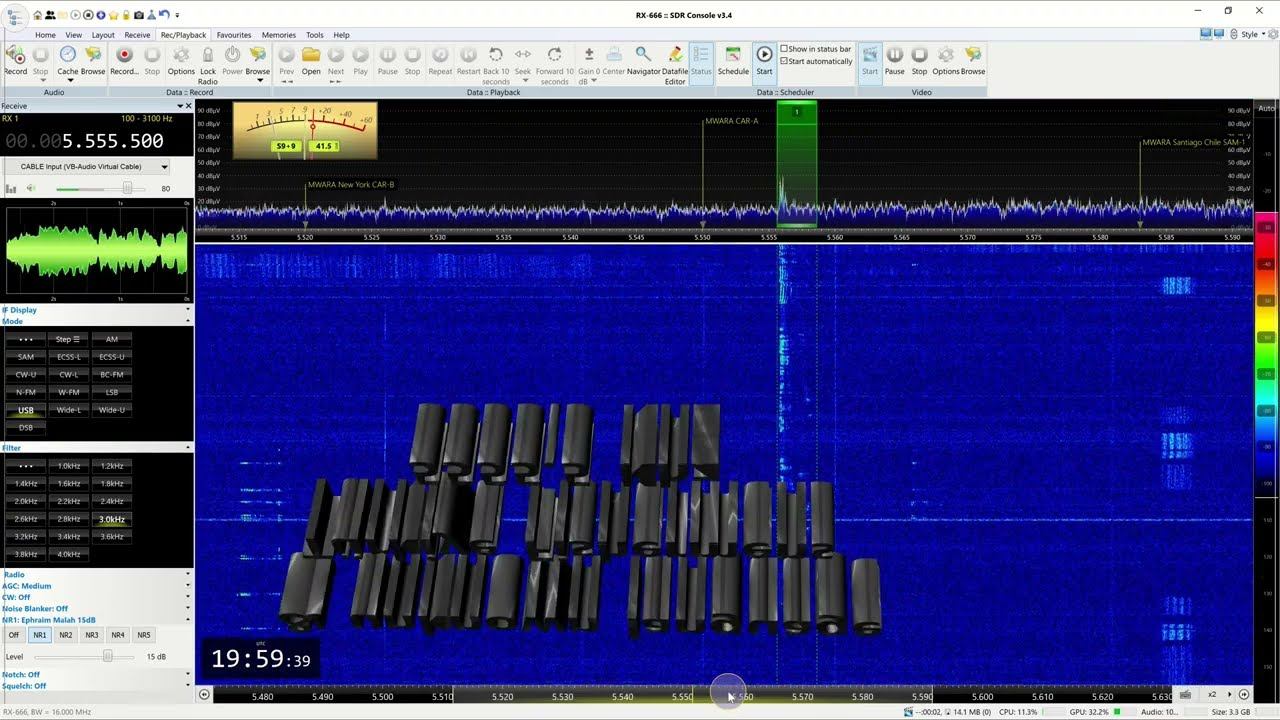Image resolution: width=1280 pixels, height=720 pixels.
Task: Browse recorded Video files
Action: (973, 60)
